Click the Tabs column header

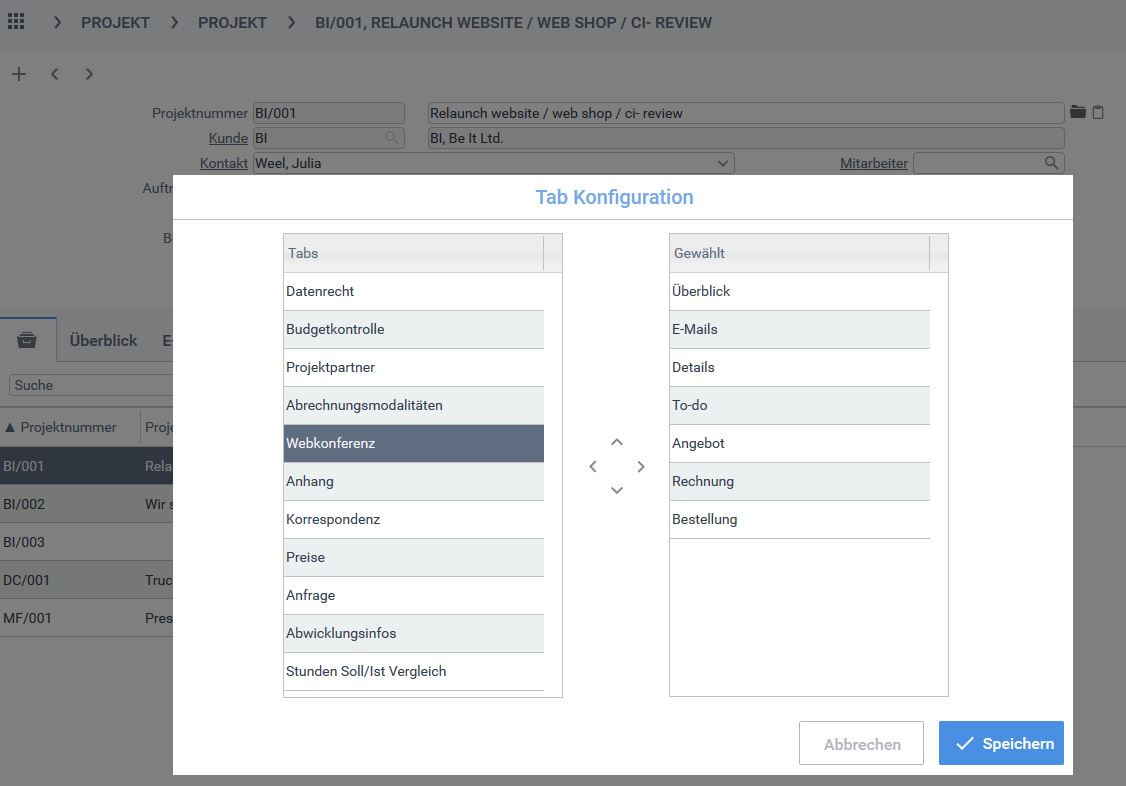coord(414,253)
